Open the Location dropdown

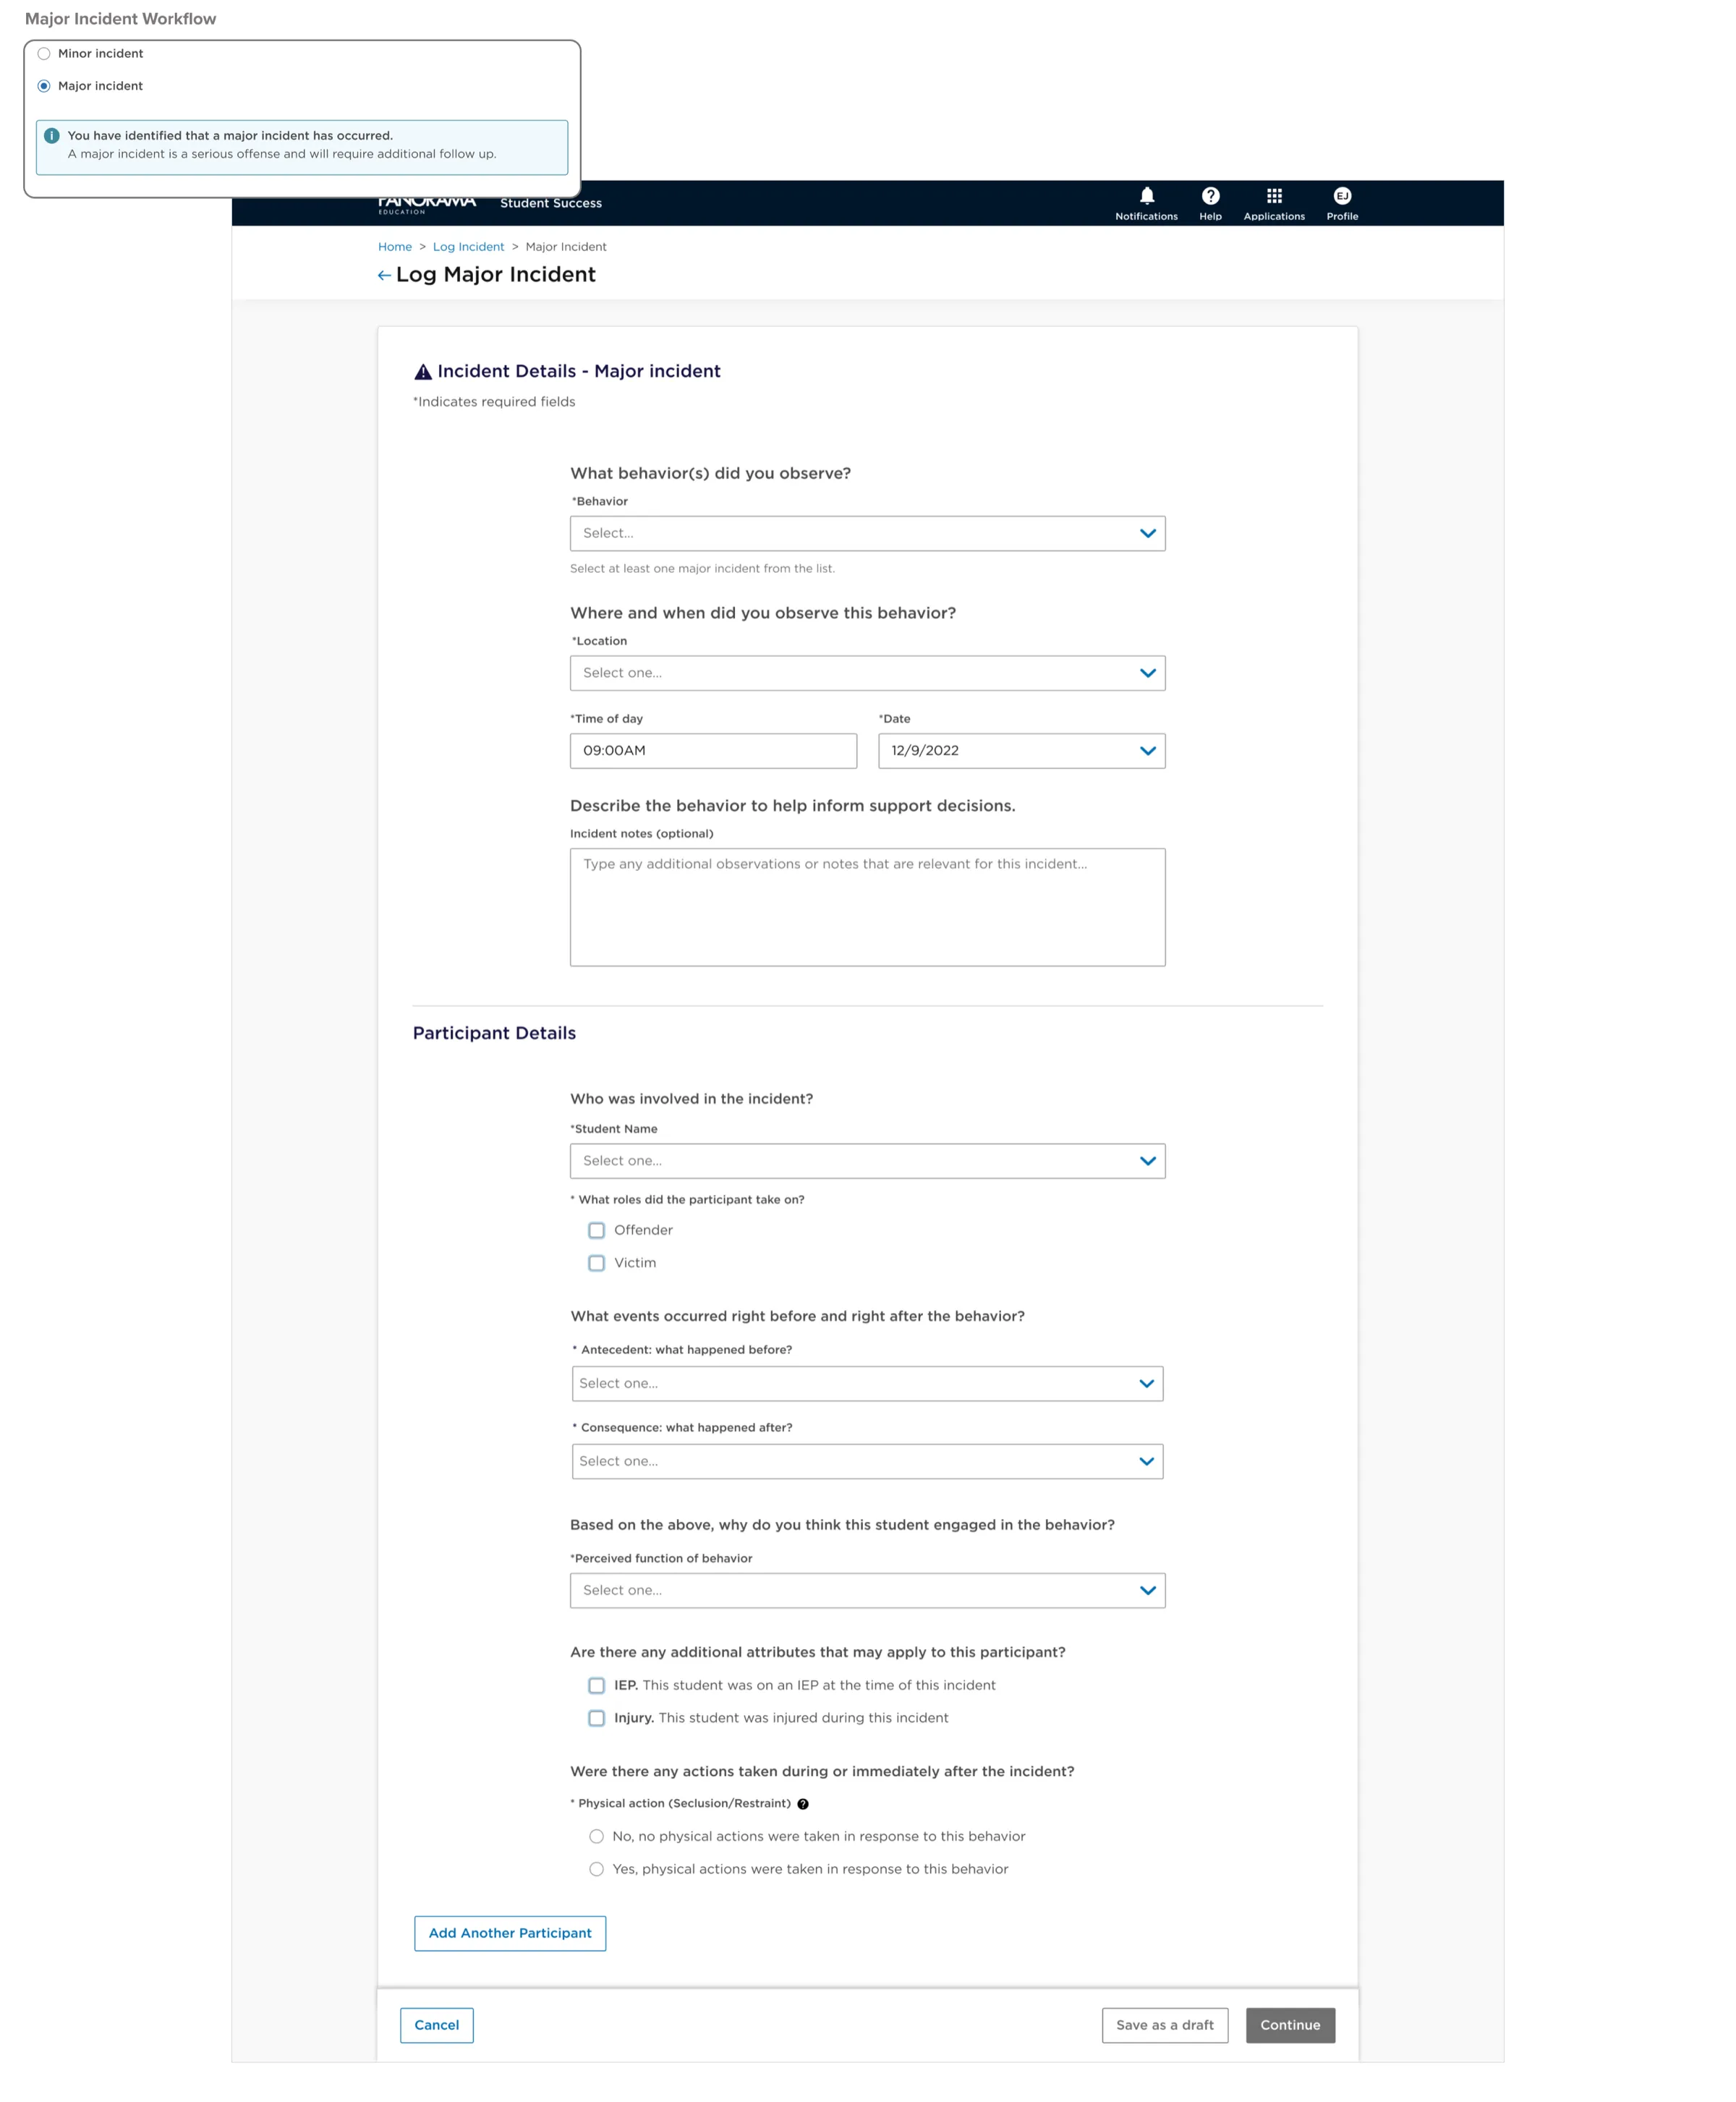pyautogui.click(x=867, y=673)
